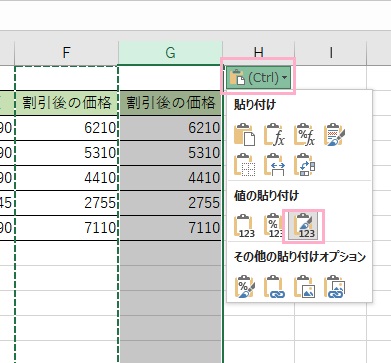391x363 pixels.
Task: Select Formatting-only paste option
Action: [244, 286]
